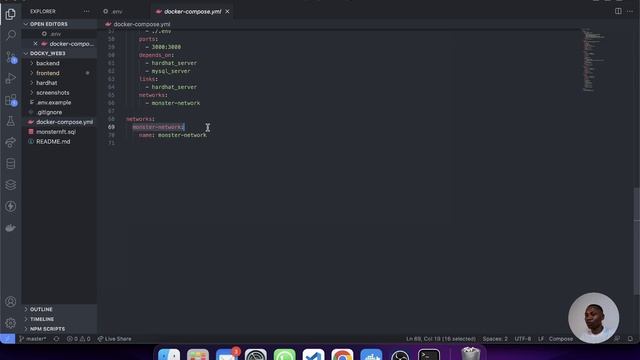Viewport: 640px width, 360px height.
Task: Open WhatsApp from the Dock
Action: (x=284, y=354)
